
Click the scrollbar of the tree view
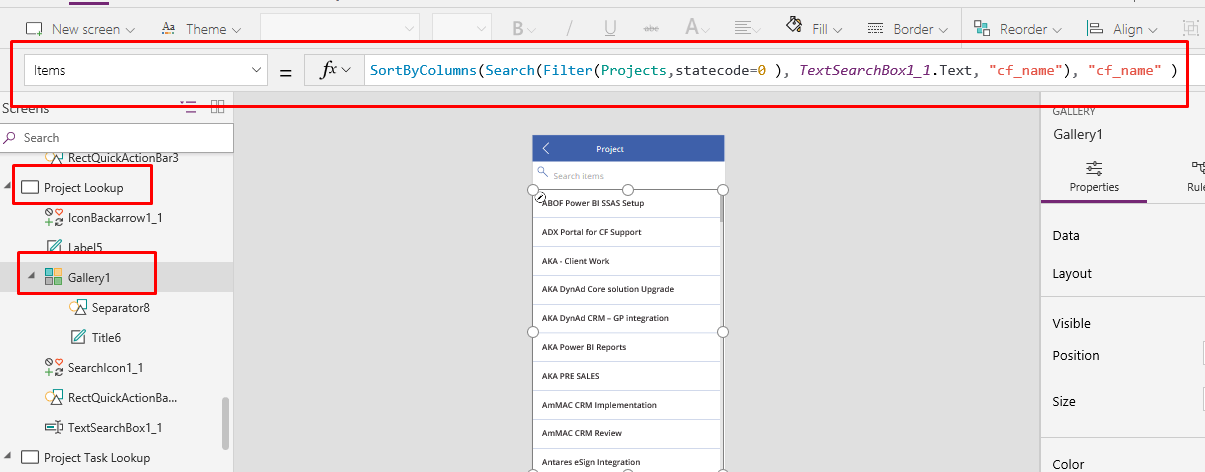pyautogui.click(x=226, y=423)
